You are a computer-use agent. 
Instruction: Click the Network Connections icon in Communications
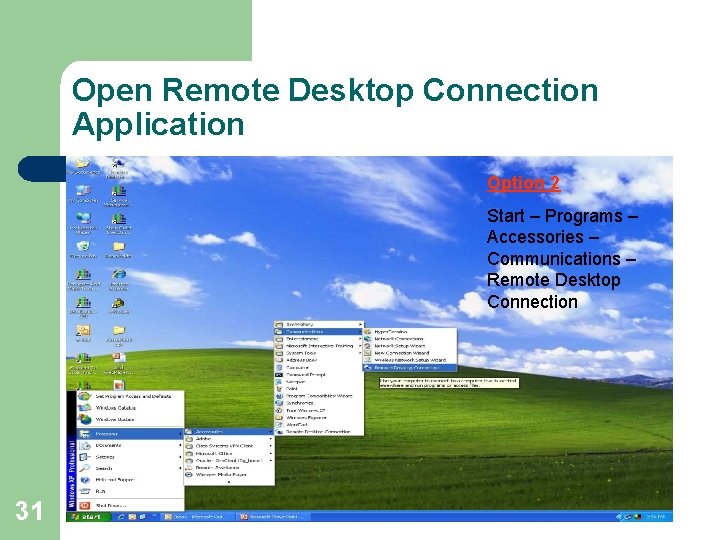[x=368, y=339]
